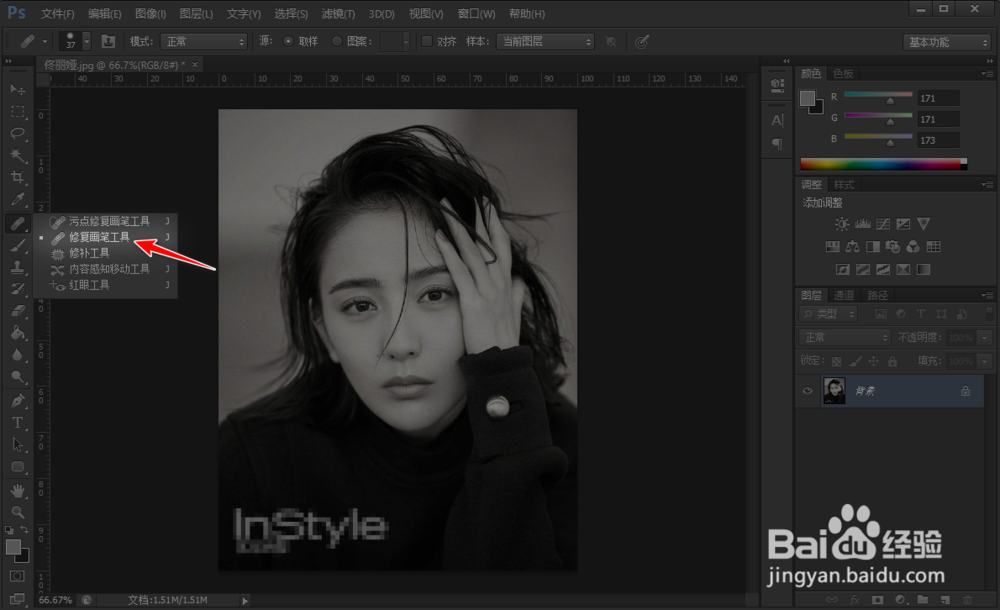Select the Horizontal Type tool
This screenshot has width=1000, height=610.
pos(17,422)
